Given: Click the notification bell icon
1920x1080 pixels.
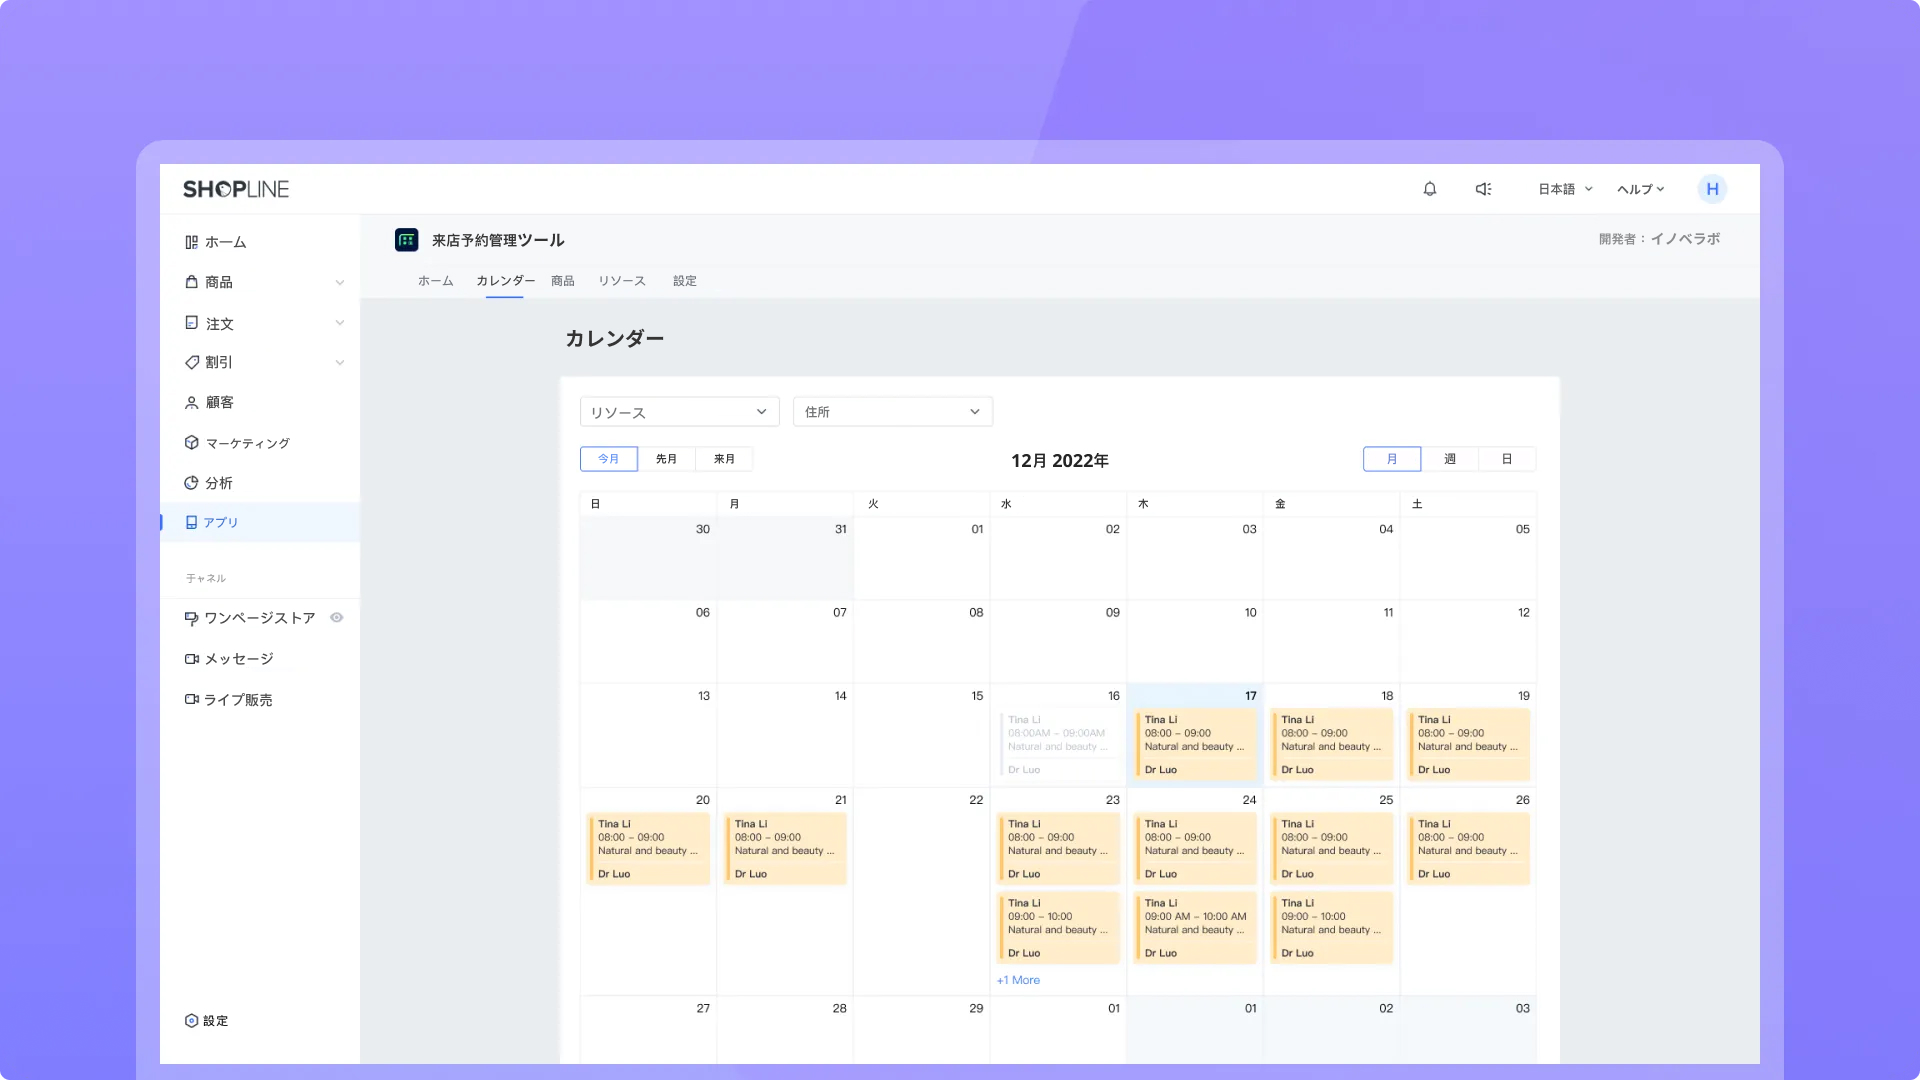Looking at the screenshot, I should [x=1430, y=189].
